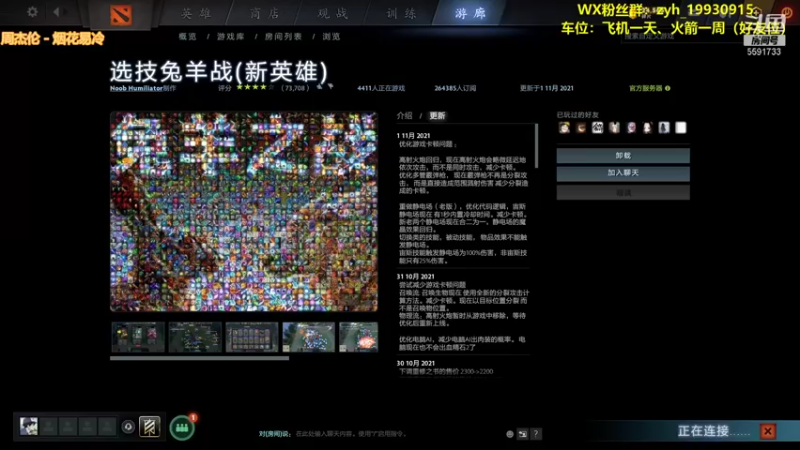Image resolution: width=800 pixels, height=450 pixels.
Task: Click the greyed-out button below 加入聊天
Action: (623, 192)
